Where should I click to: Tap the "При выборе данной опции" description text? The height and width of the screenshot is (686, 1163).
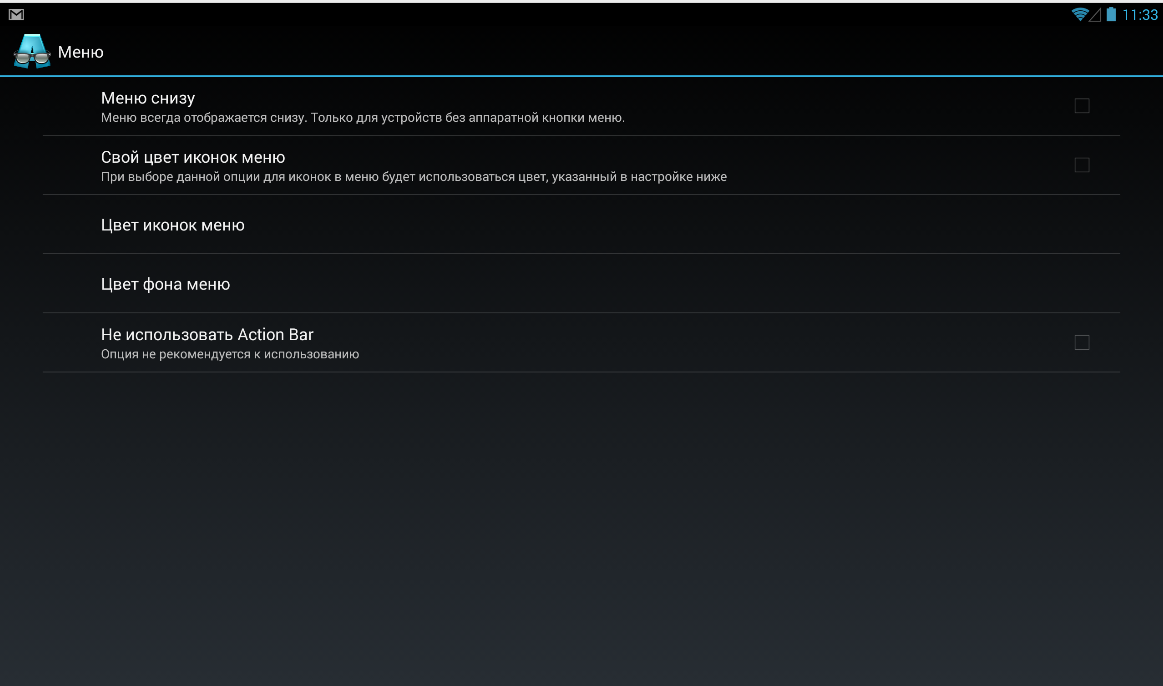413,177
